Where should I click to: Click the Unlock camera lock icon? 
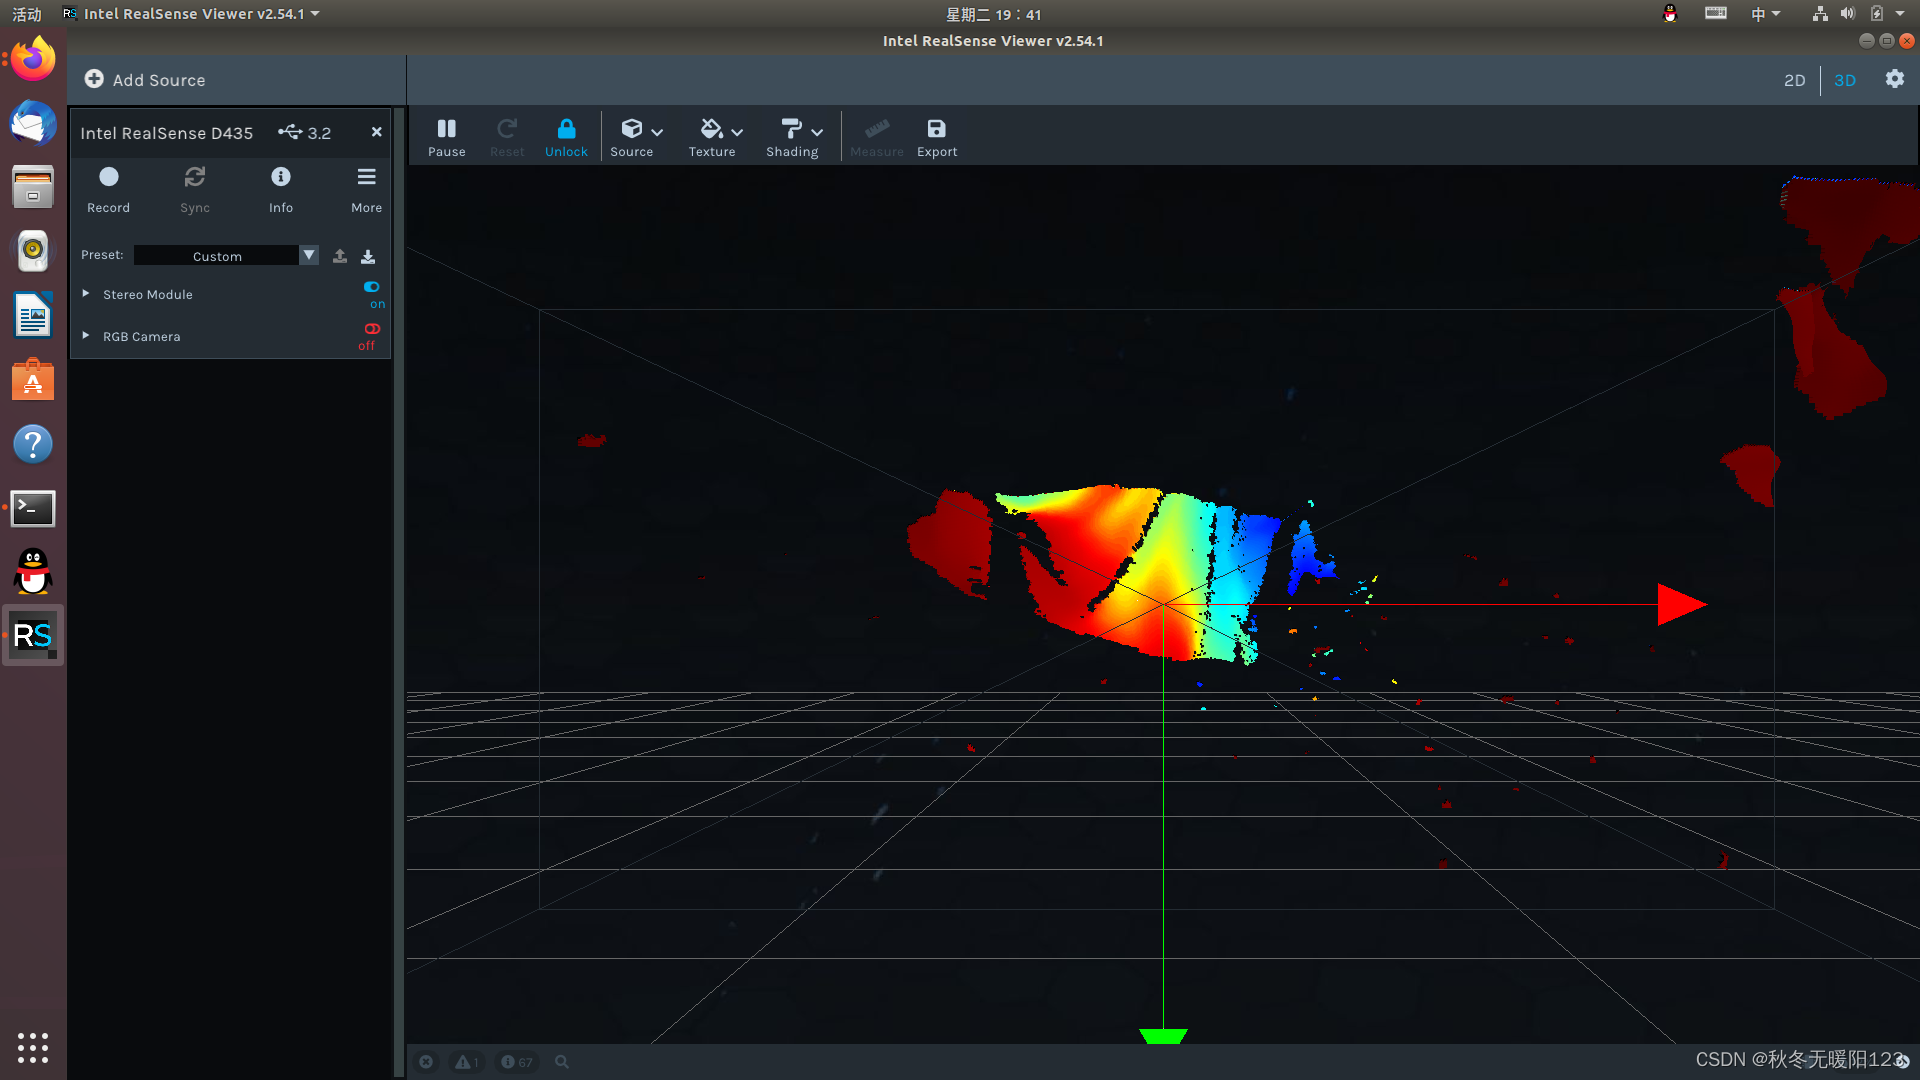[x=566, y=137]
